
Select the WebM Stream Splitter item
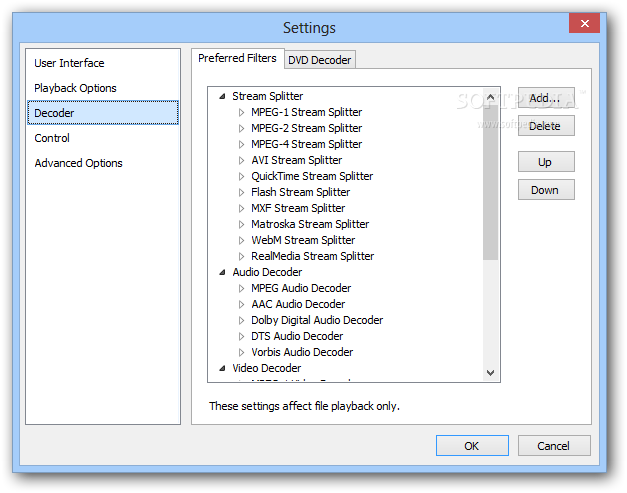[x=303, y=240]
